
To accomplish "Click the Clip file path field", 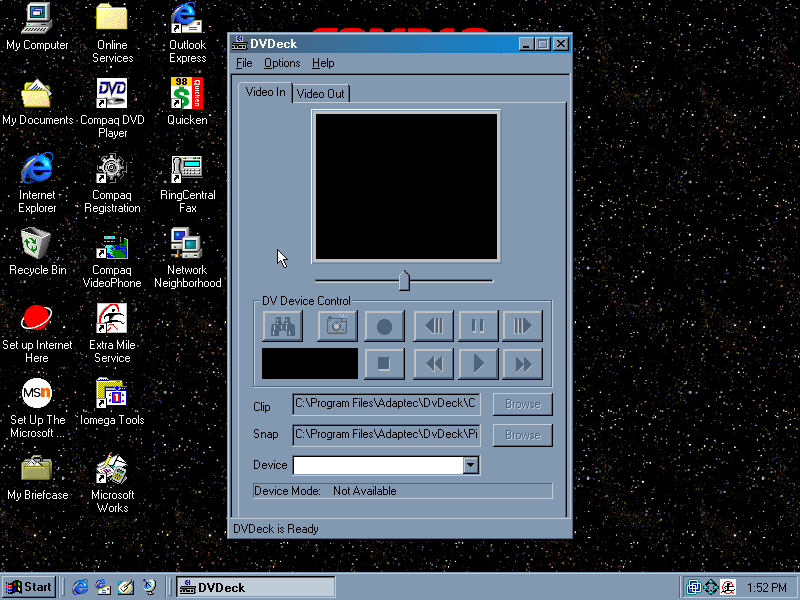I will pos(386,404).
